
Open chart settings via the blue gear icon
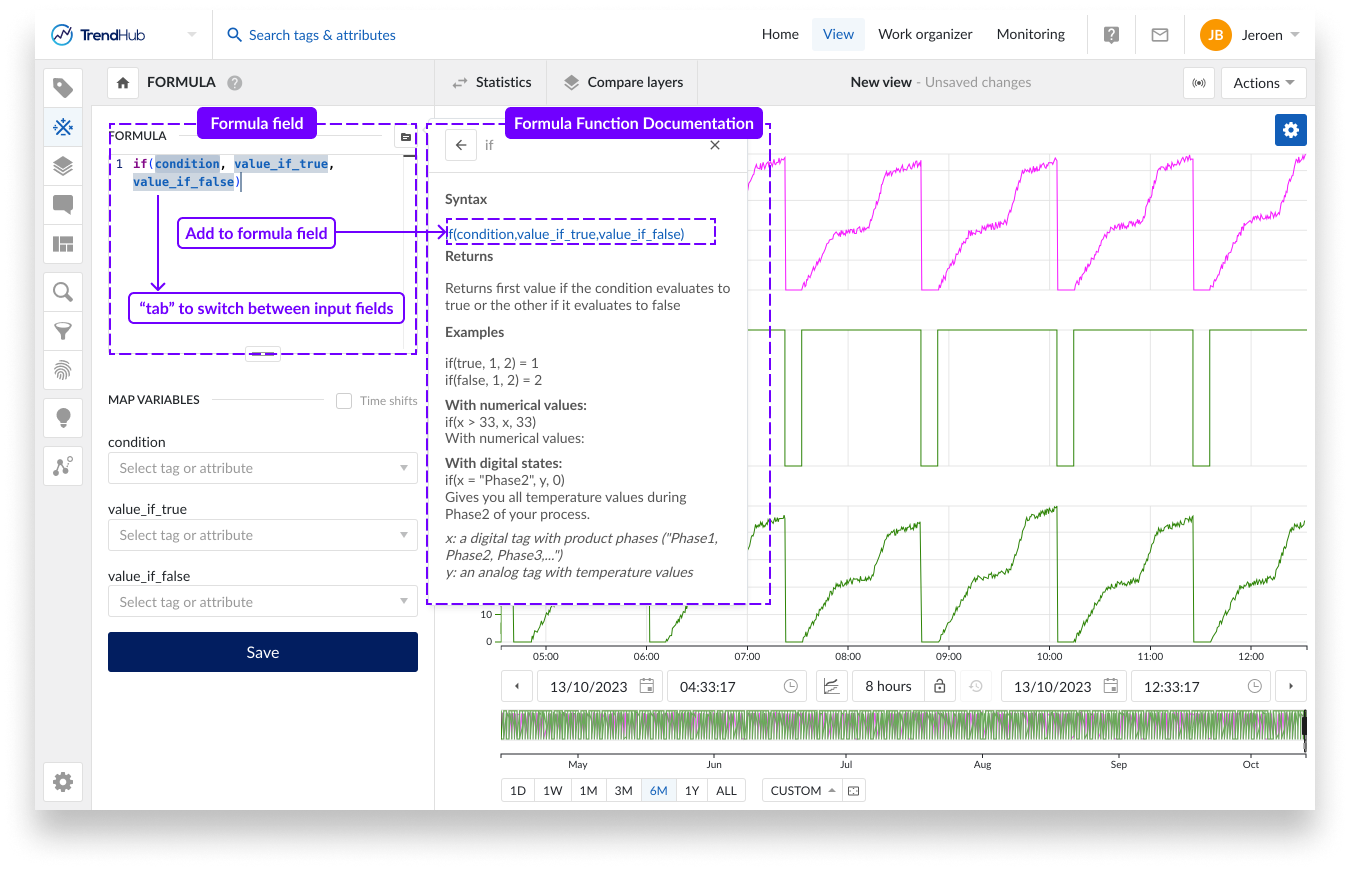click(1290, 130)
